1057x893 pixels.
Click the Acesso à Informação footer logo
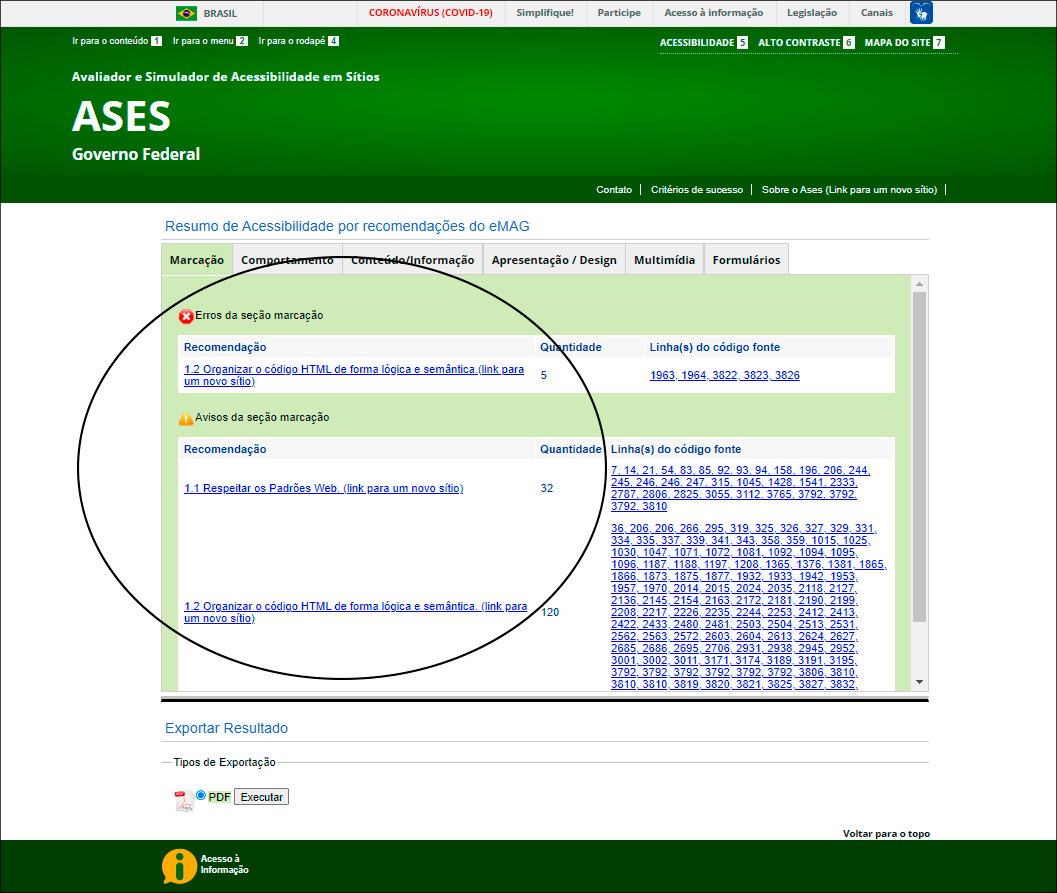[x=180, y=866]
